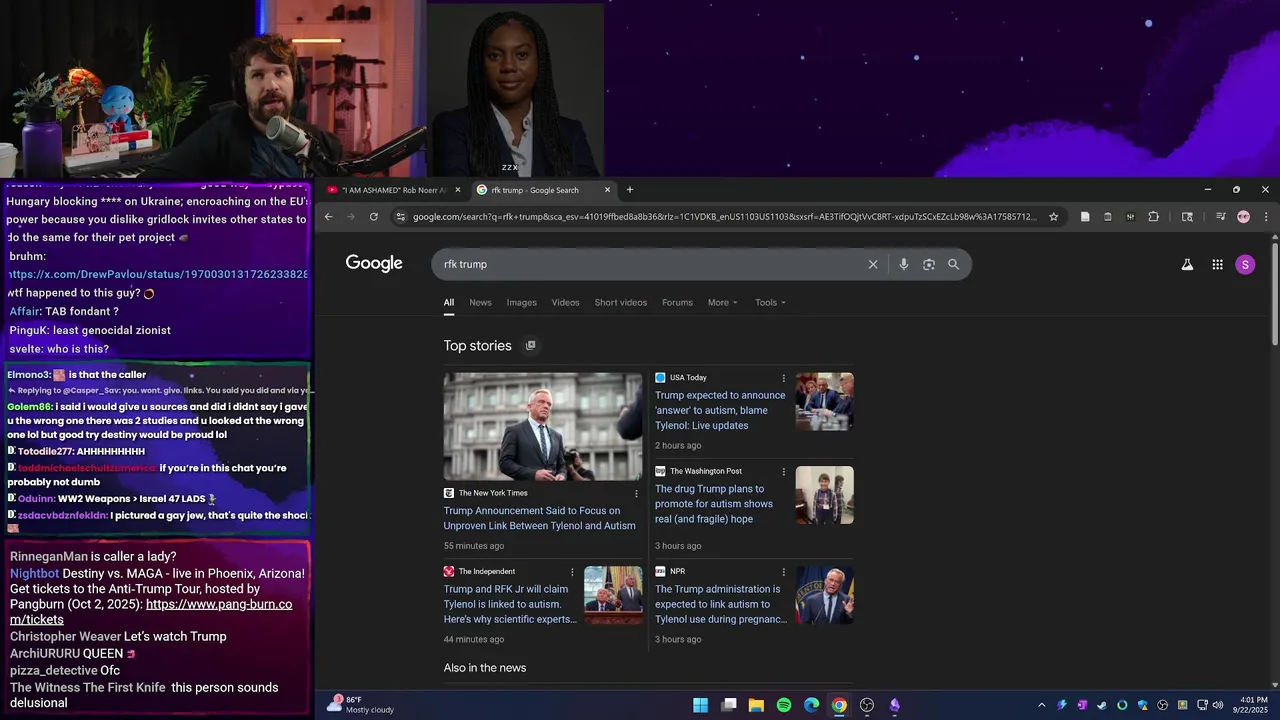Viewport: 1280px width, 720px height.
Task: Expand the More search filters dropdown
Action: tap(722, 302)
